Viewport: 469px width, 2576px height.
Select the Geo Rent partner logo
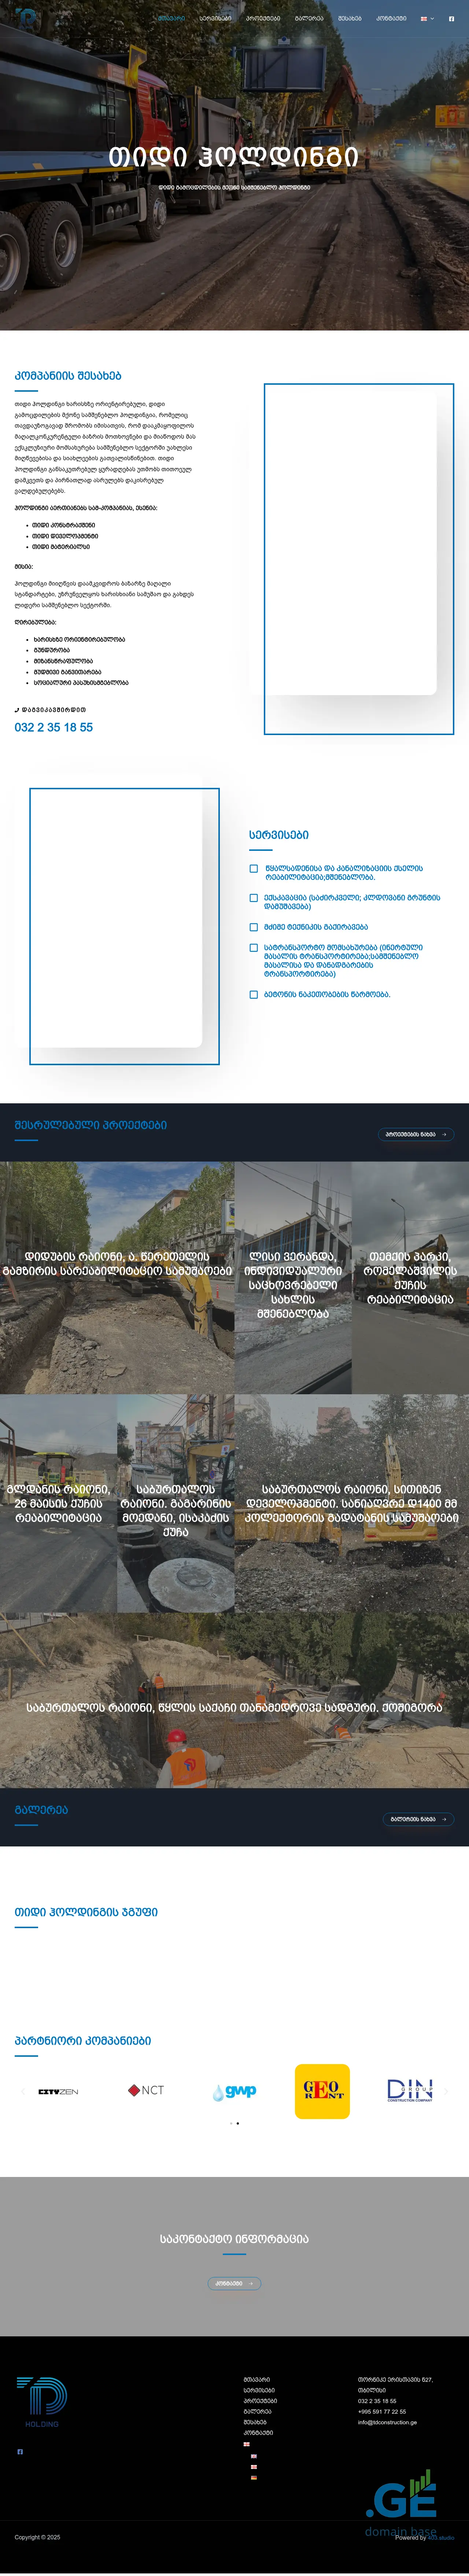(322, 2091)
